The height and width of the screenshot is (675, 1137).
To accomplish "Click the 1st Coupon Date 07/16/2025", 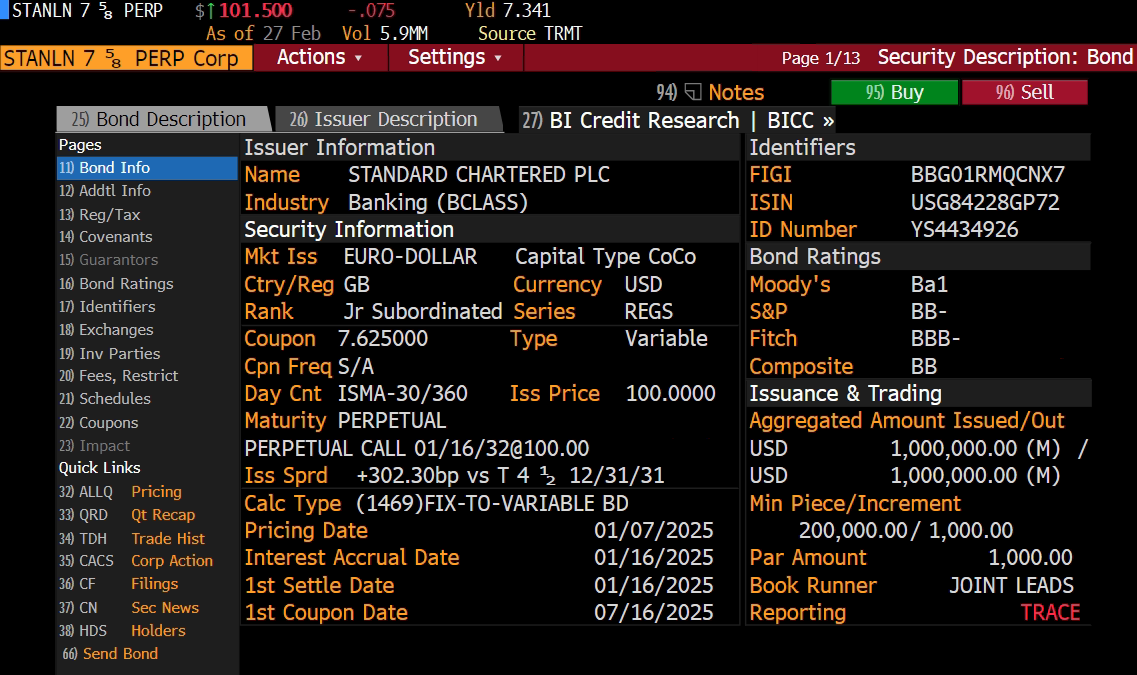I will pos(653,613).
